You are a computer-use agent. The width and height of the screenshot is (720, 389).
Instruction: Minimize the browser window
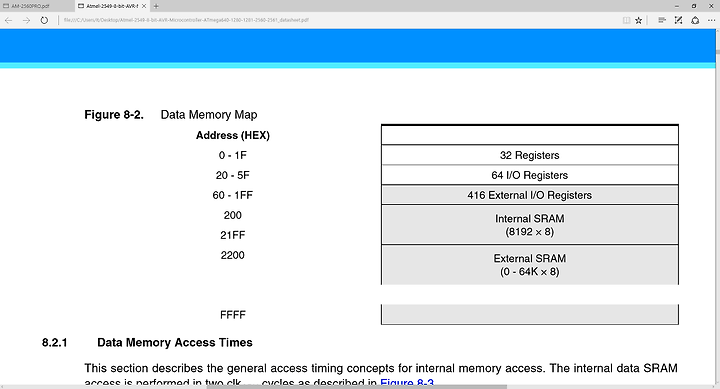[676, 6]
